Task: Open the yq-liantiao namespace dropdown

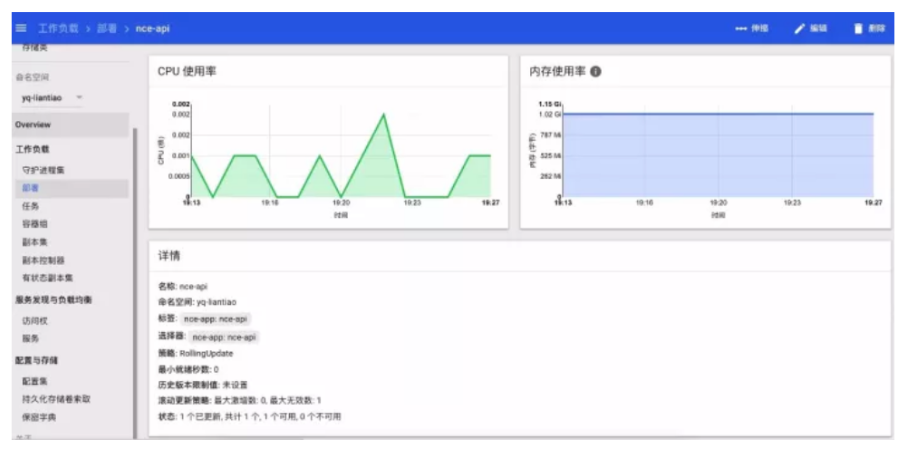Action: 52,98
